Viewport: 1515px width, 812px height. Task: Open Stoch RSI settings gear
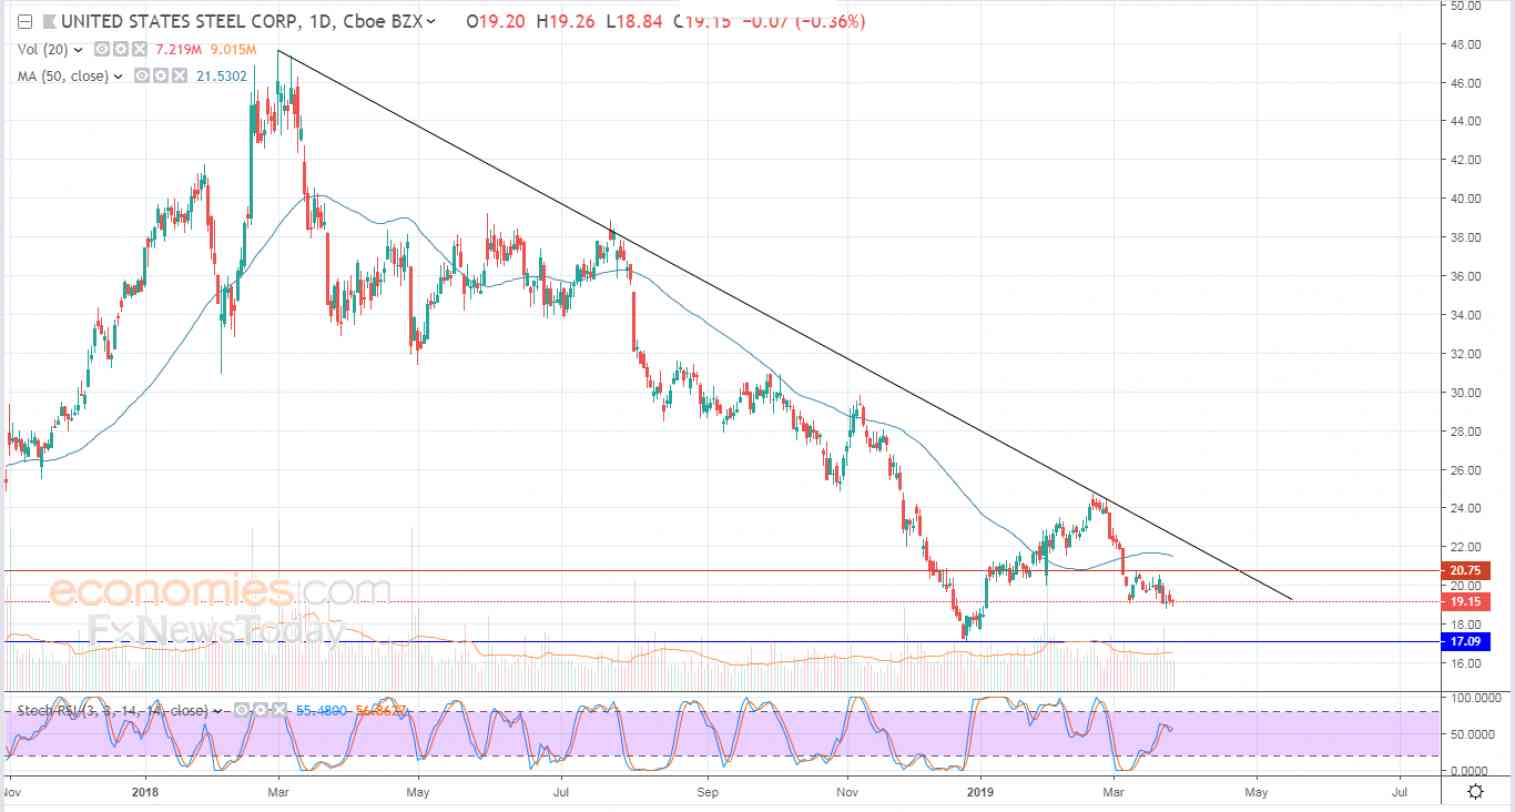259,711
